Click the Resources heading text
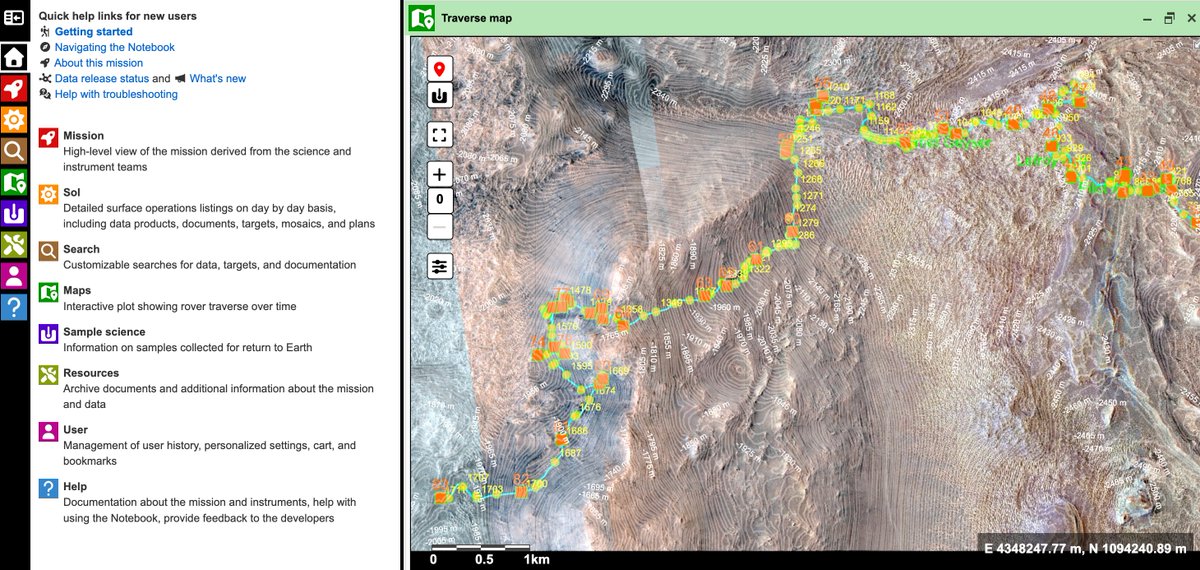 tap(91, 373)
